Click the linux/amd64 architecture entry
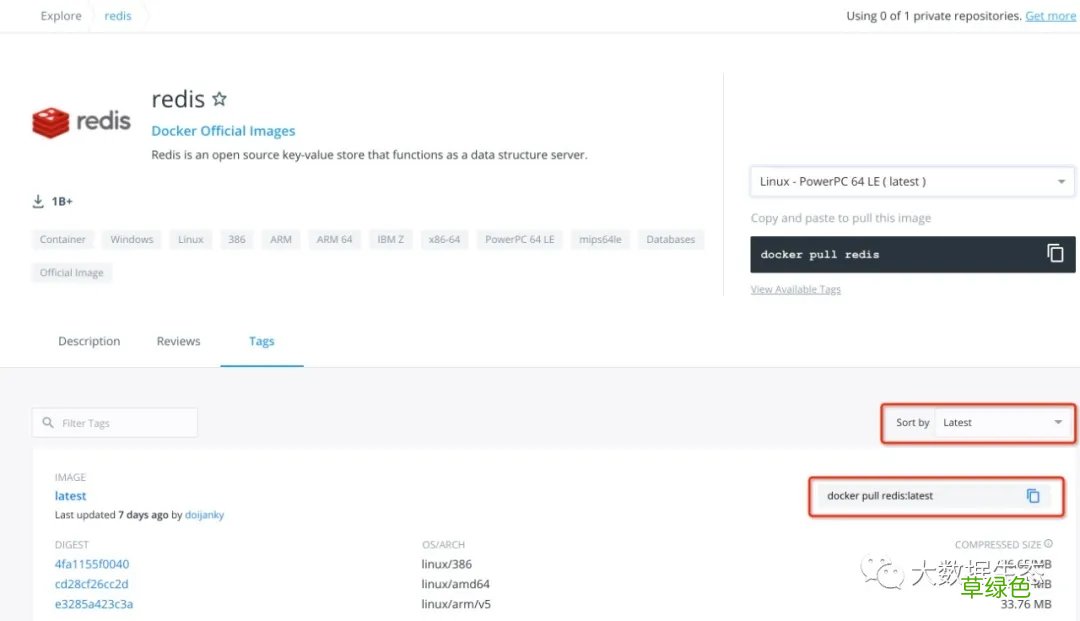The width and height of the screenshot is (1080, 621). click(456, 584)
